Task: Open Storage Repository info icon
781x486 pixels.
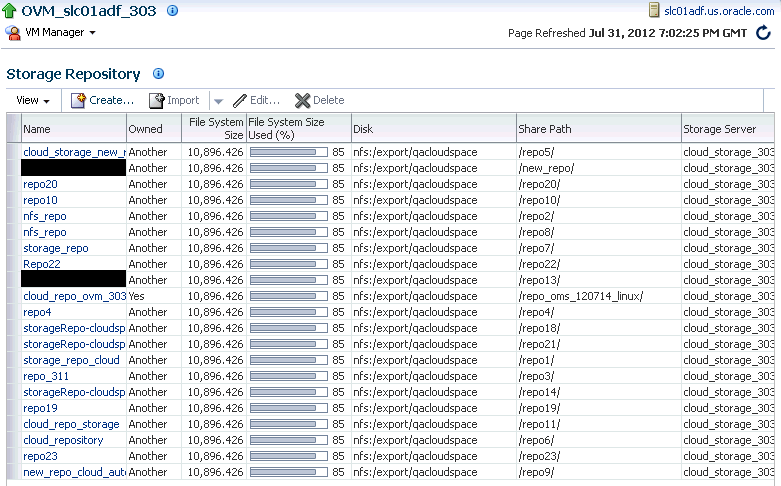Action: click(x=158, y=74)
